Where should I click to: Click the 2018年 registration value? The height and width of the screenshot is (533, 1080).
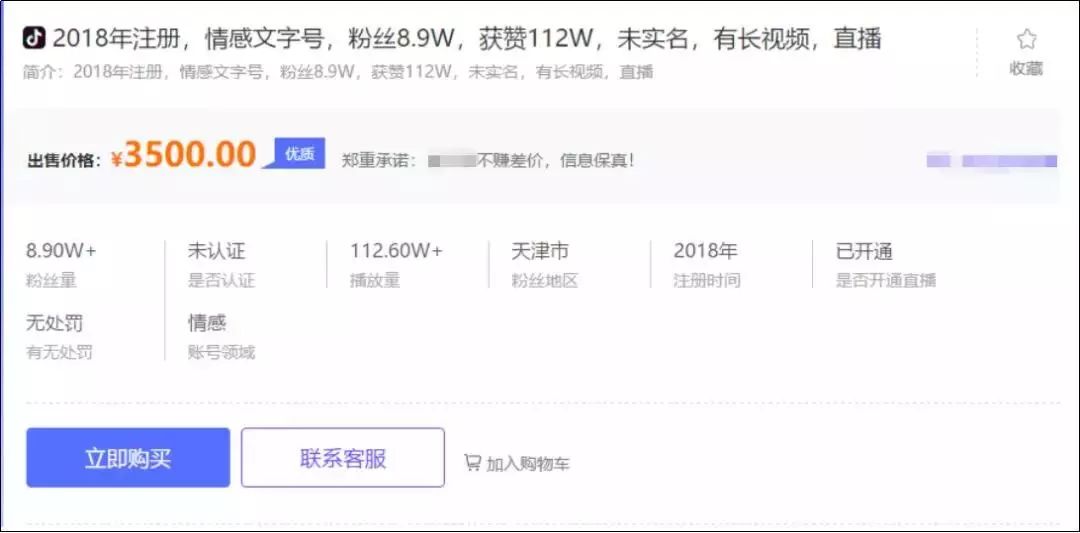tap(705, 251)
